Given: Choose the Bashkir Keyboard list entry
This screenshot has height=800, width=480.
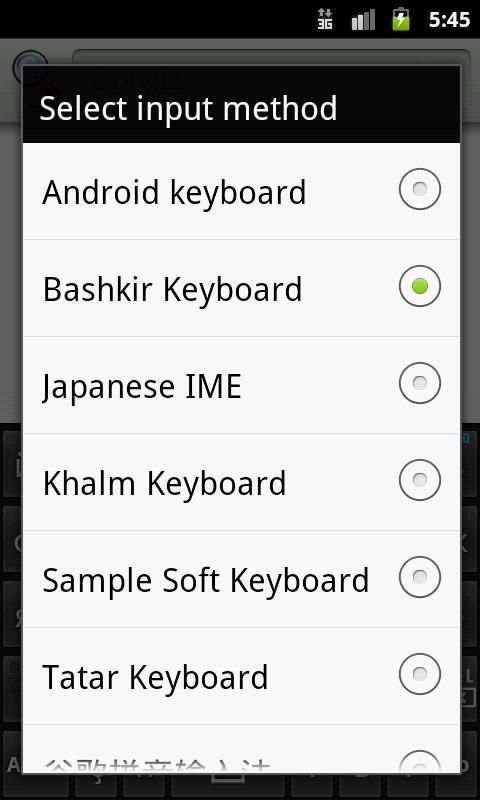Looking at the screenshot, I should click(x=241, y=288).
